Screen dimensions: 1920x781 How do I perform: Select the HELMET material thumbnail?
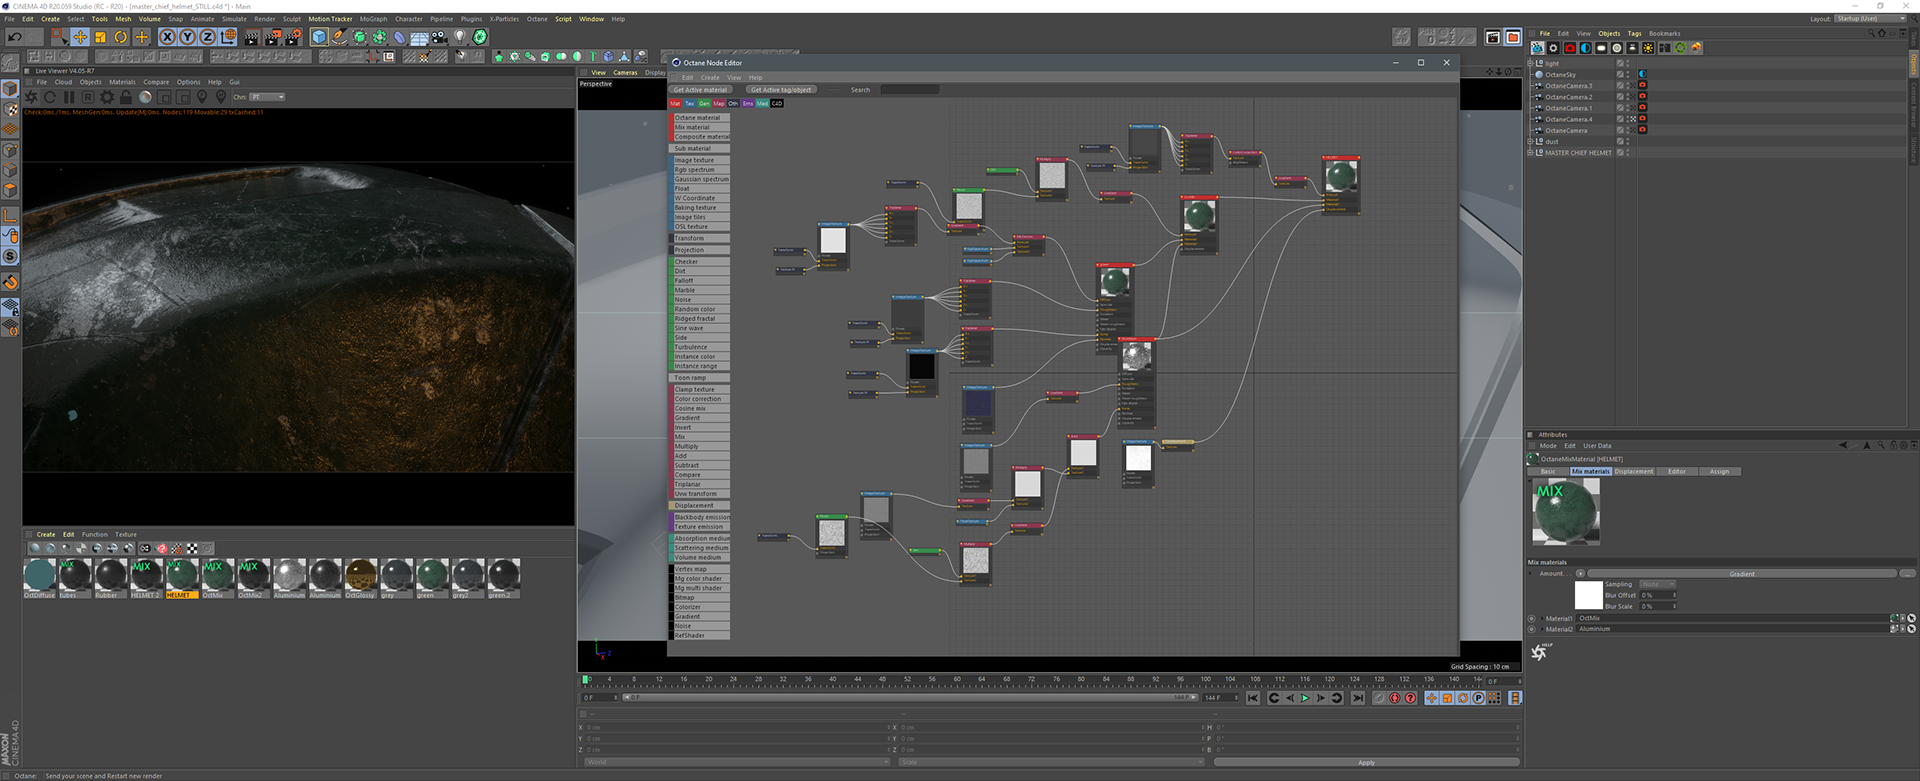click(x=181, y=577)
